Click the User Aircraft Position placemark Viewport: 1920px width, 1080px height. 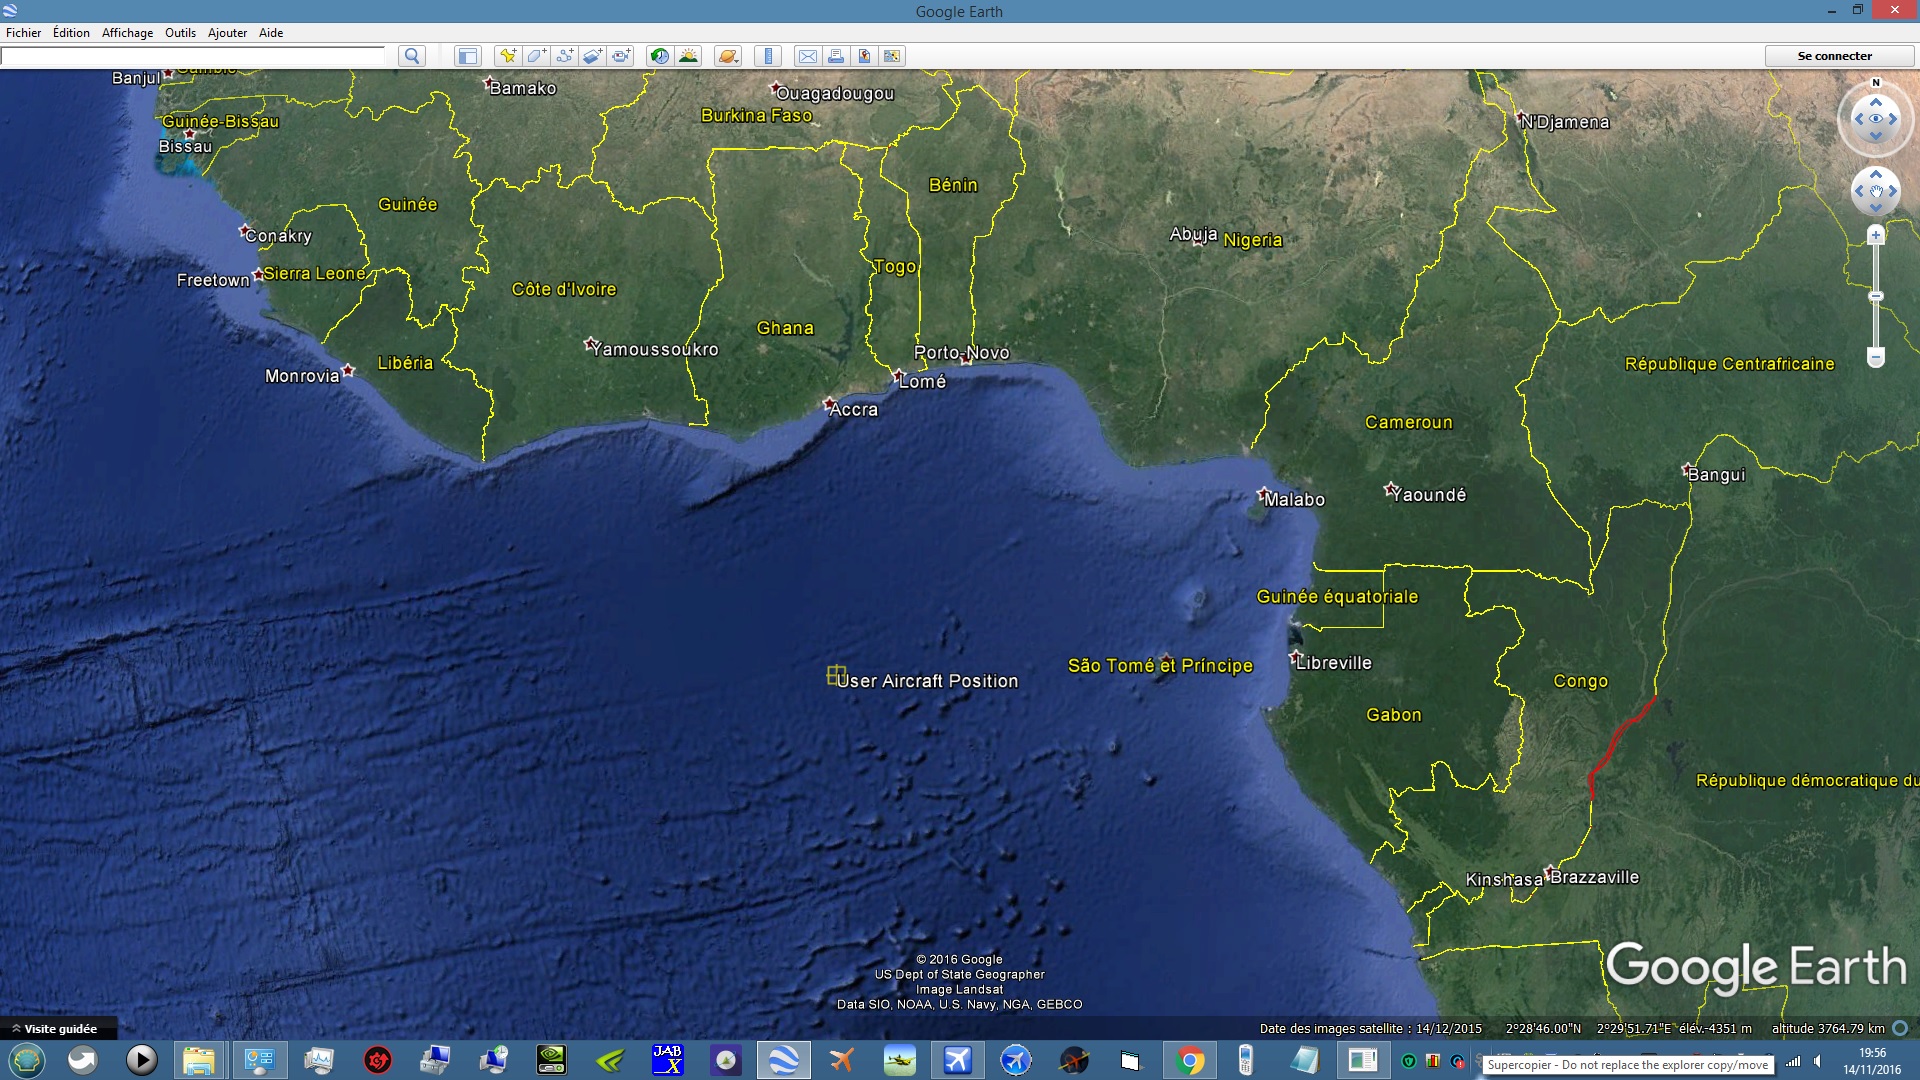point(836,675)
